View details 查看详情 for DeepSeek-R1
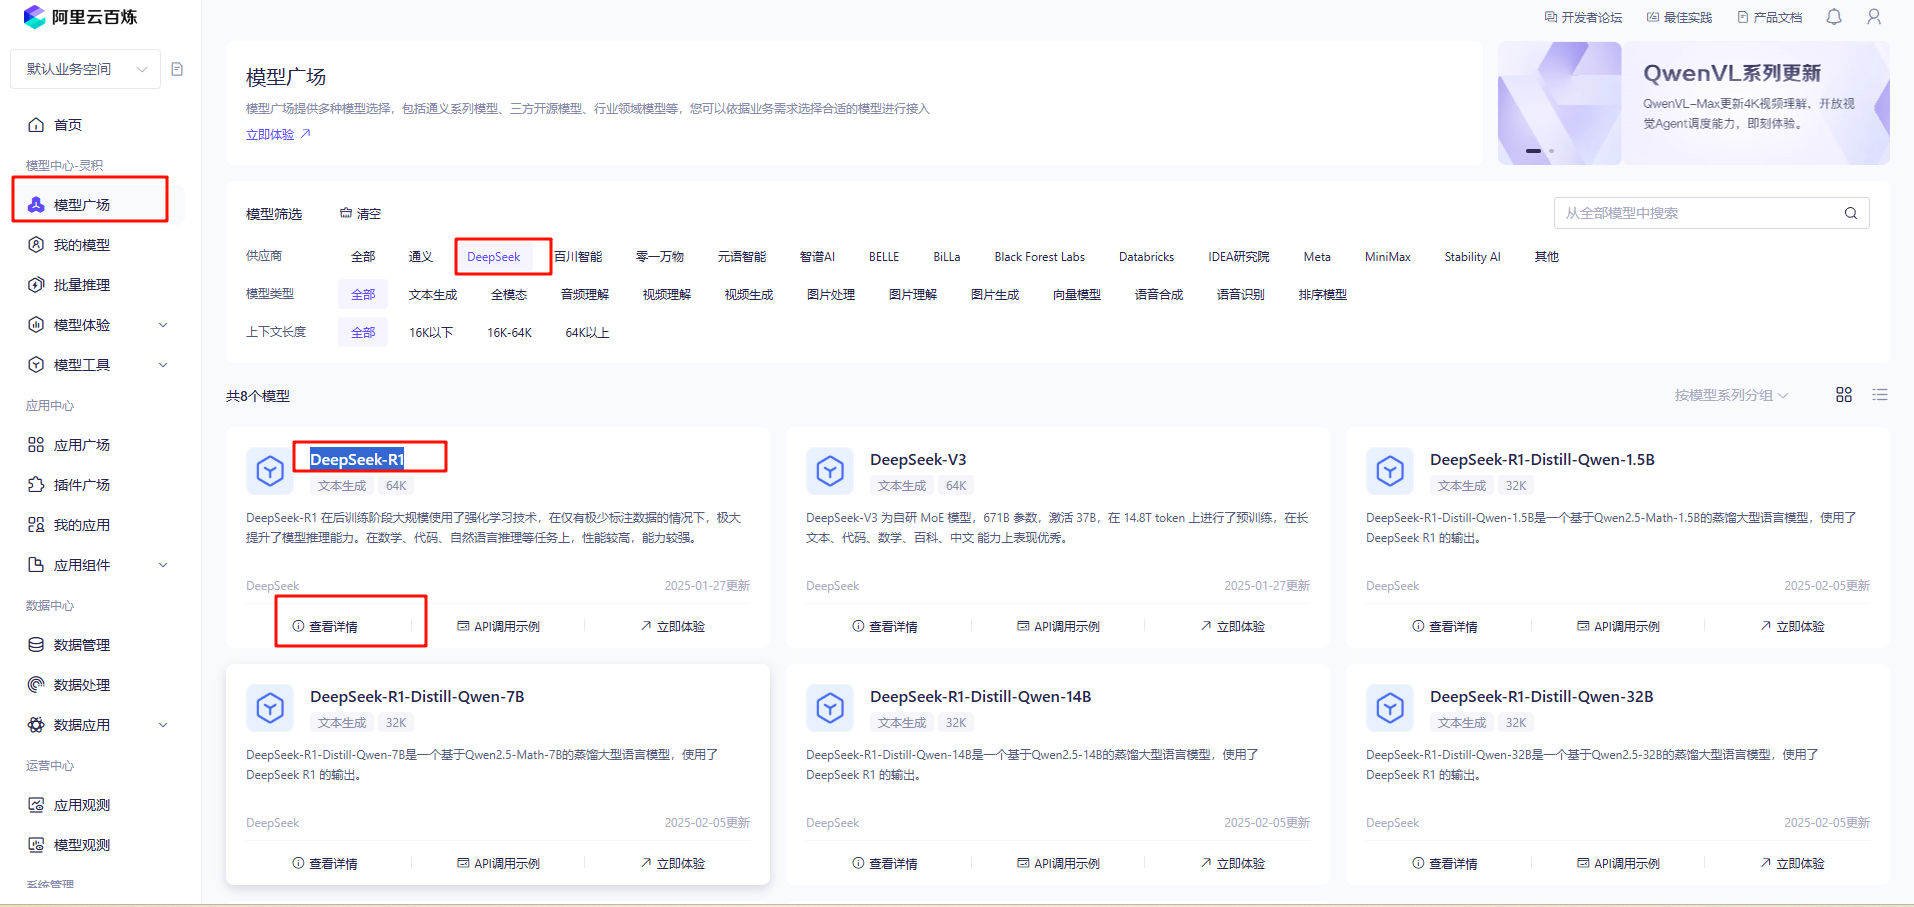This screenshot has height=907, width=1914. (325, 626)
